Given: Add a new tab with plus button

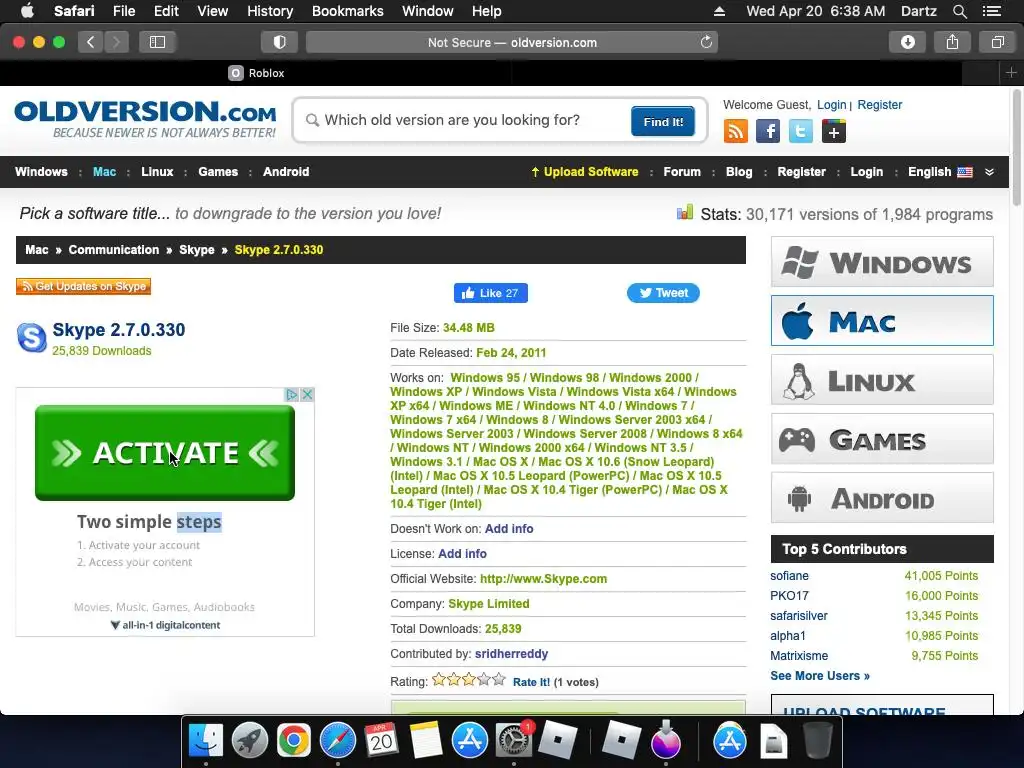Looking at the screenshot, I should 1011,72.
